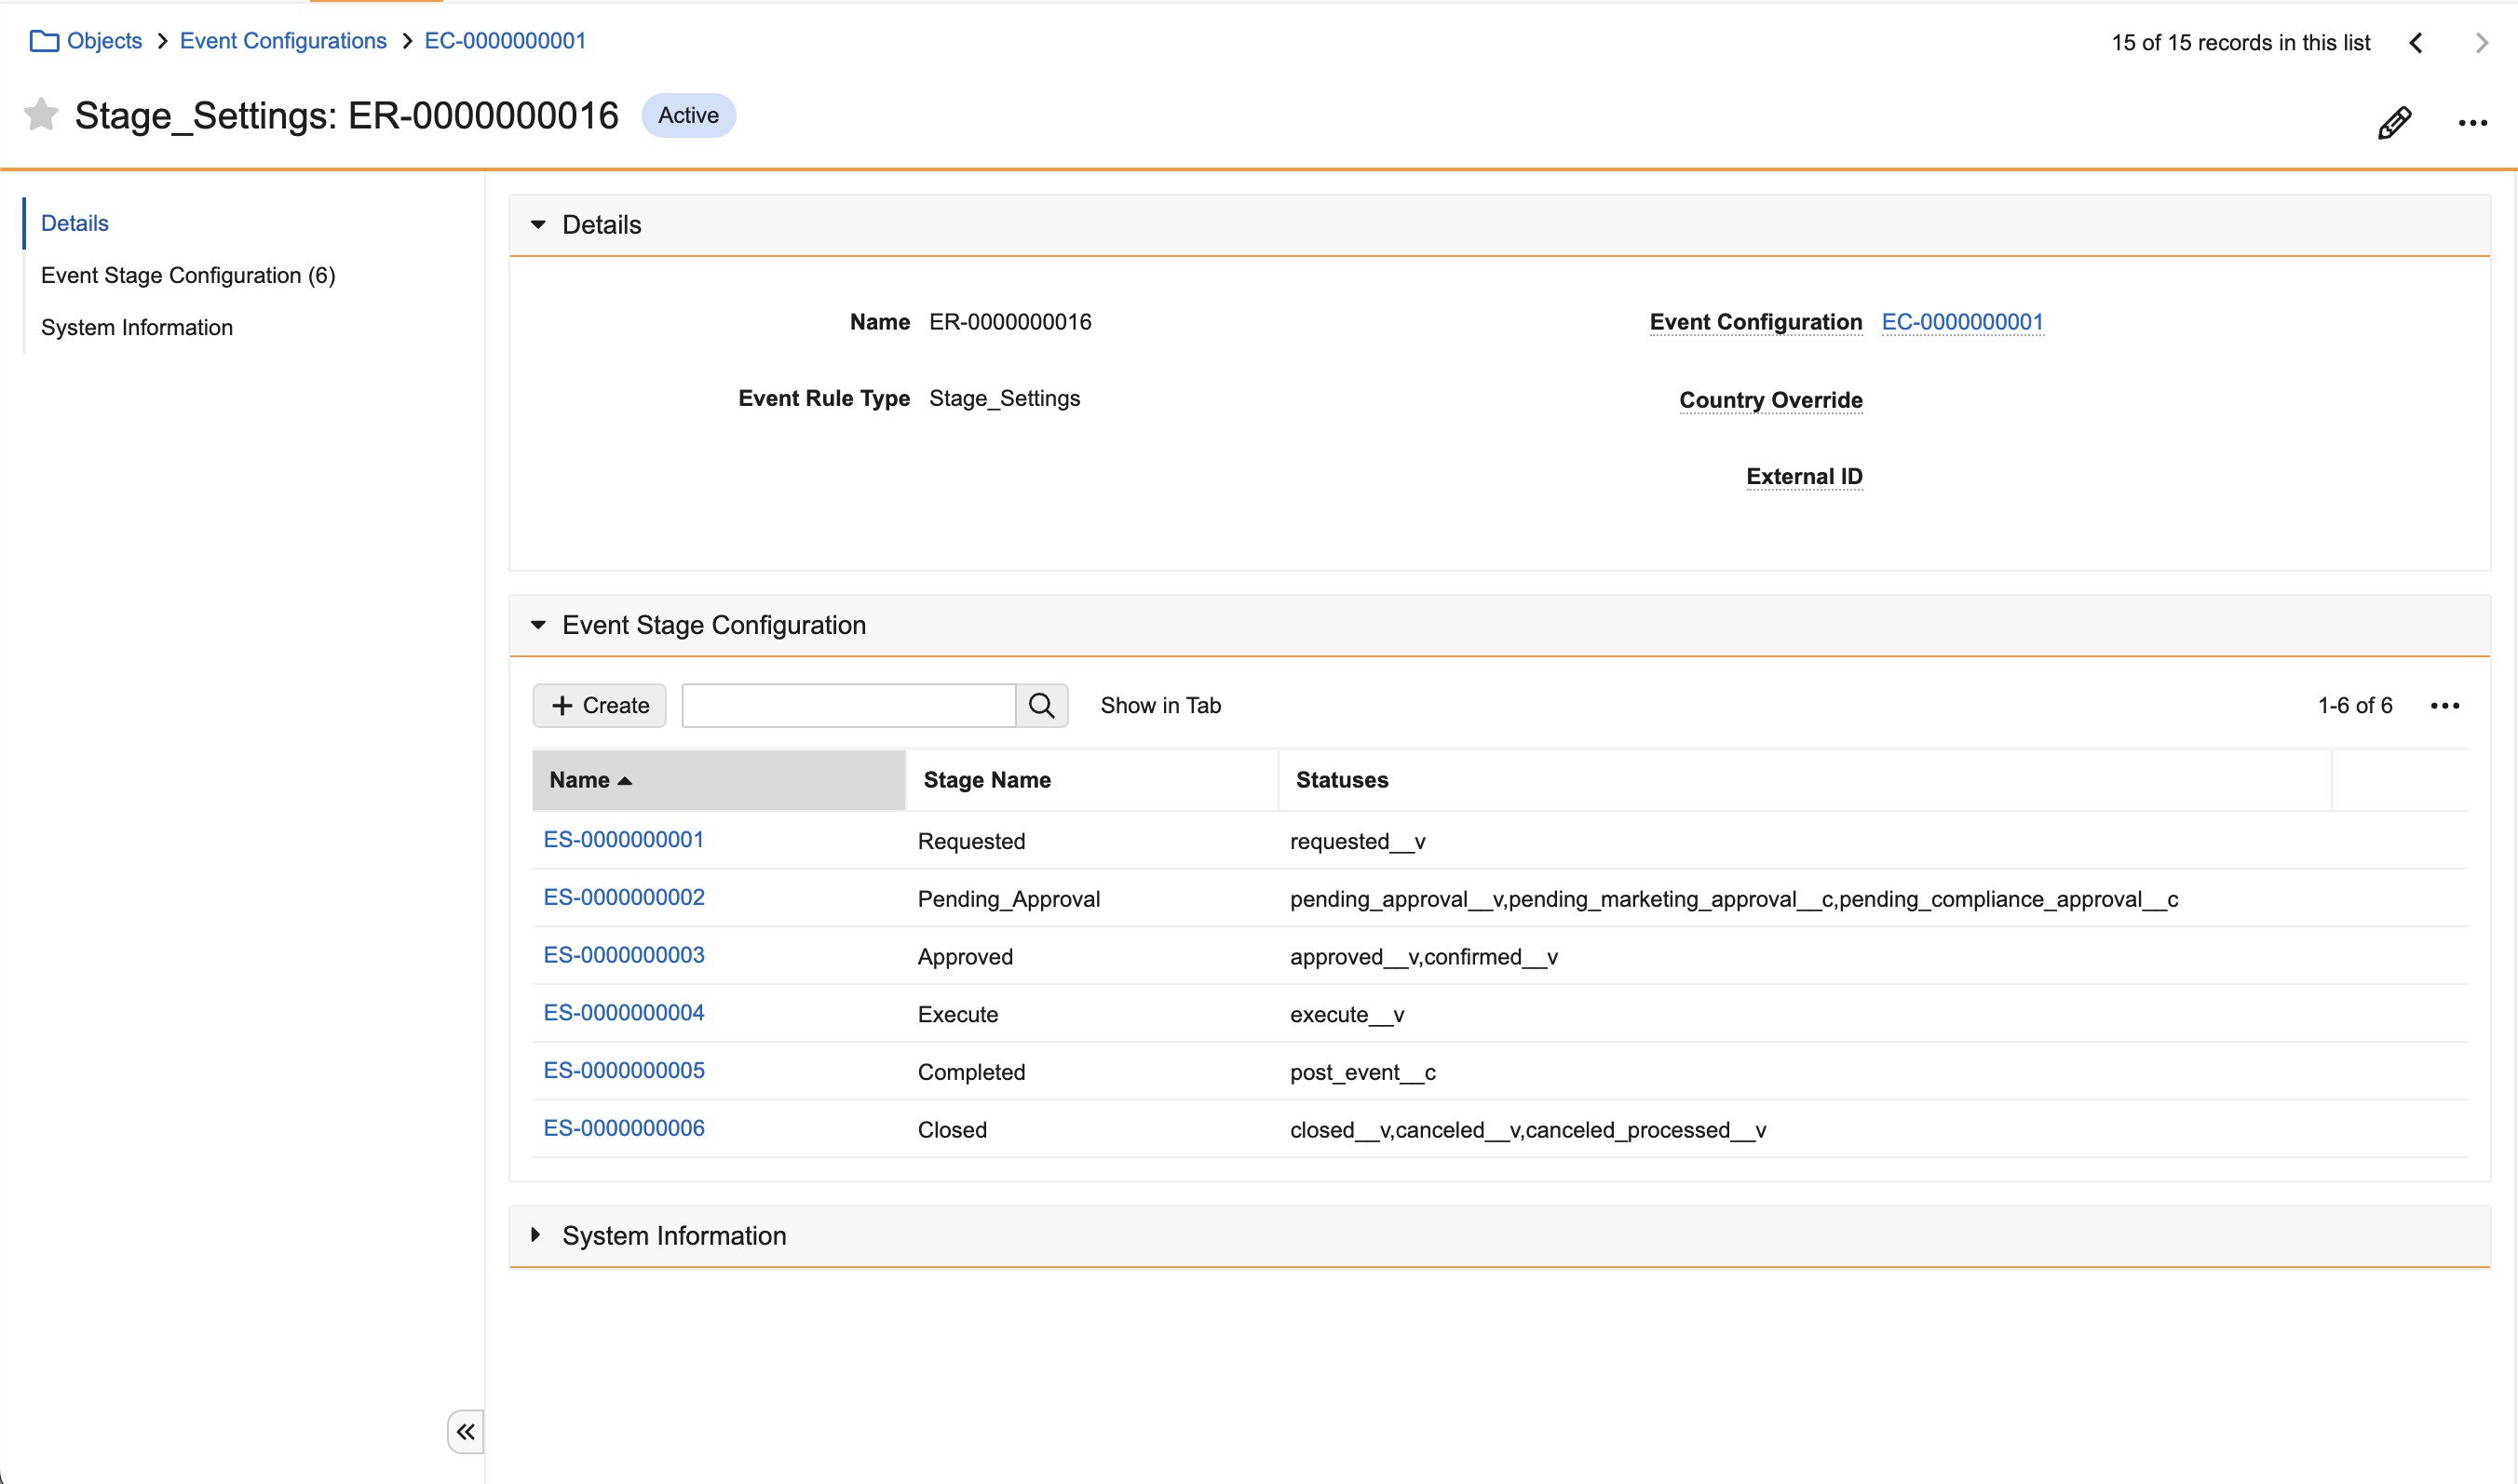The image size is (2518, 1484).
Task: Select System Information sidebar item
Action: [137, 327]
